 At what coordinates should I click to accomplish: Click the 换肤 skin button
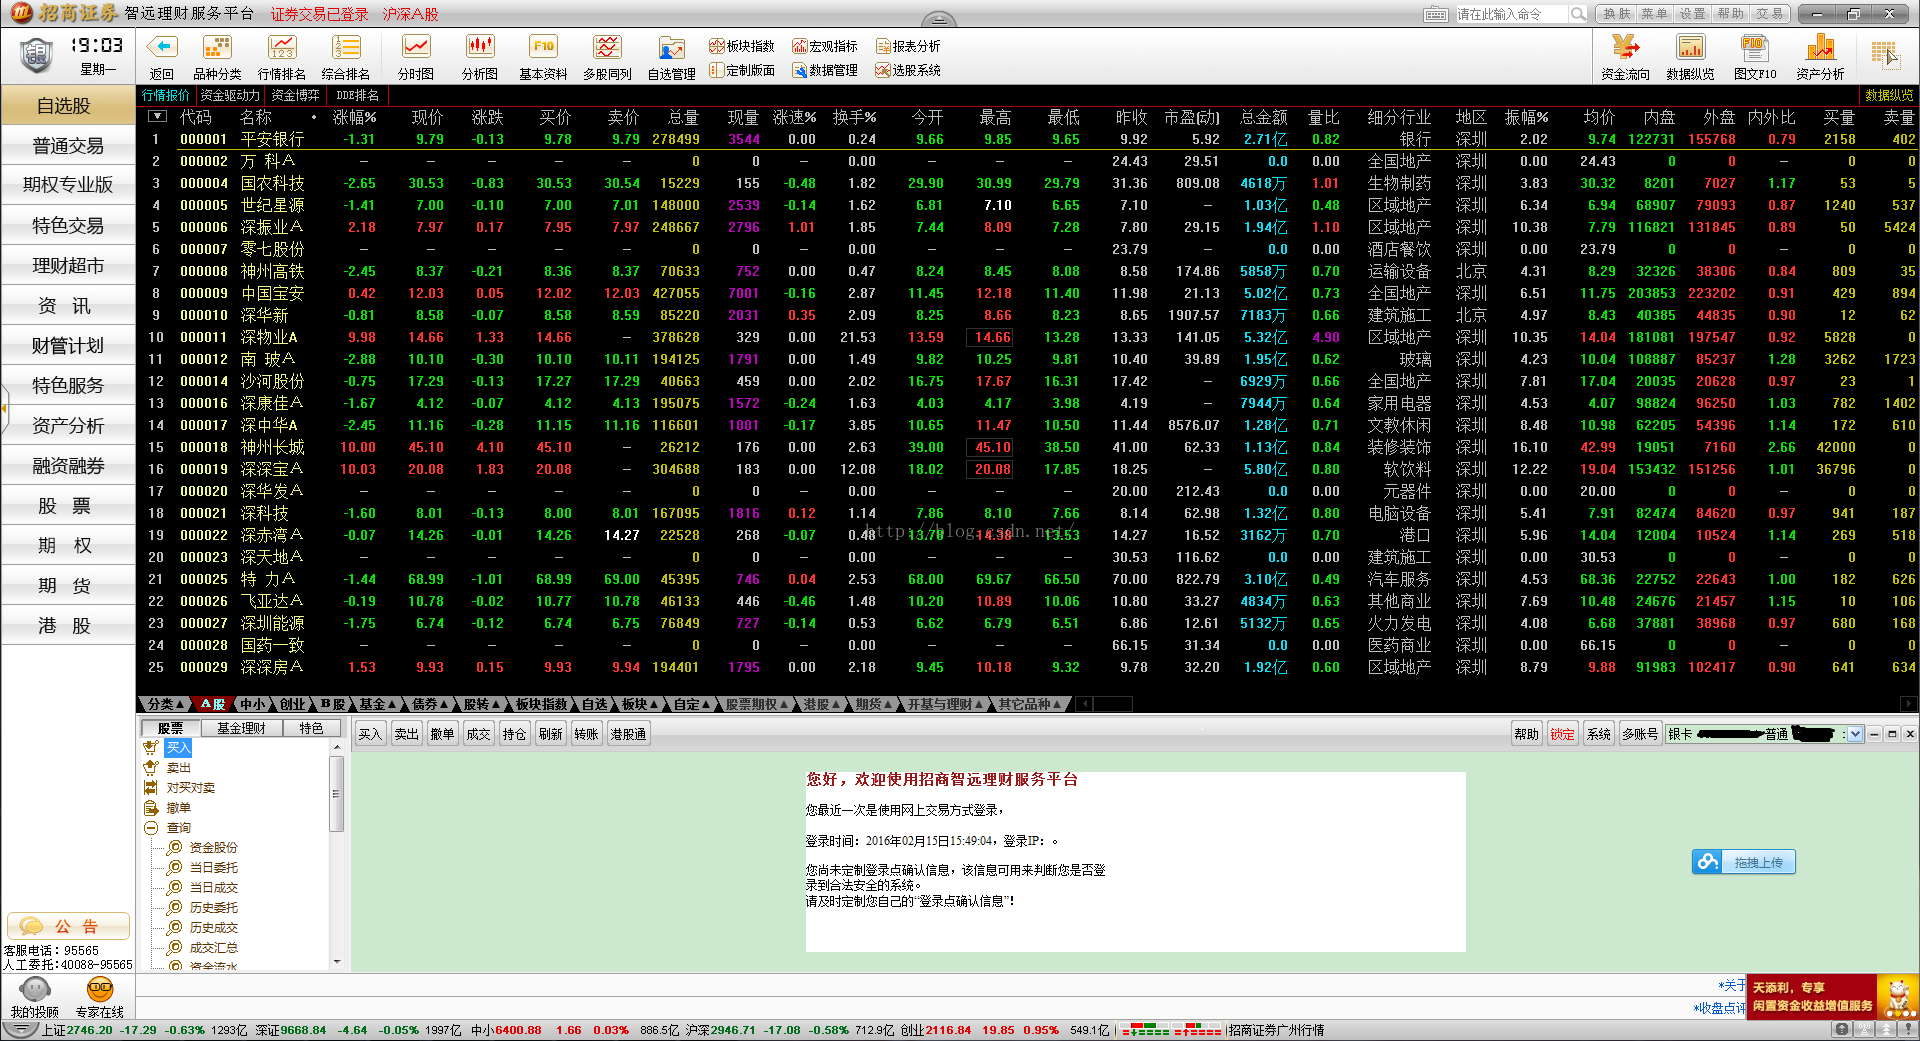click(x=1616, y=14)
